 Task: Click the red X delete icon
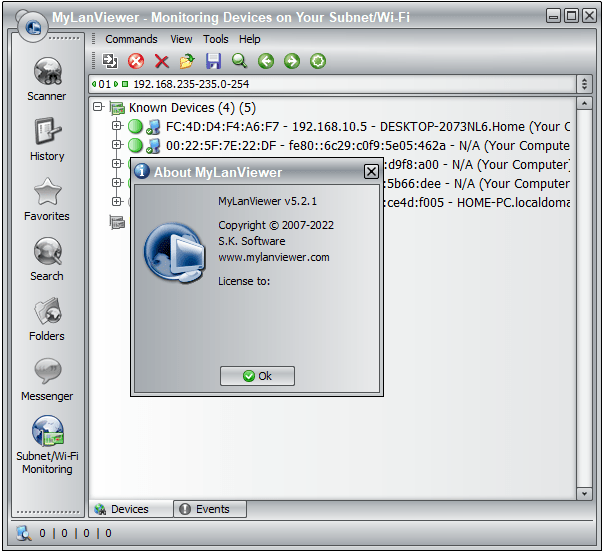162,61
